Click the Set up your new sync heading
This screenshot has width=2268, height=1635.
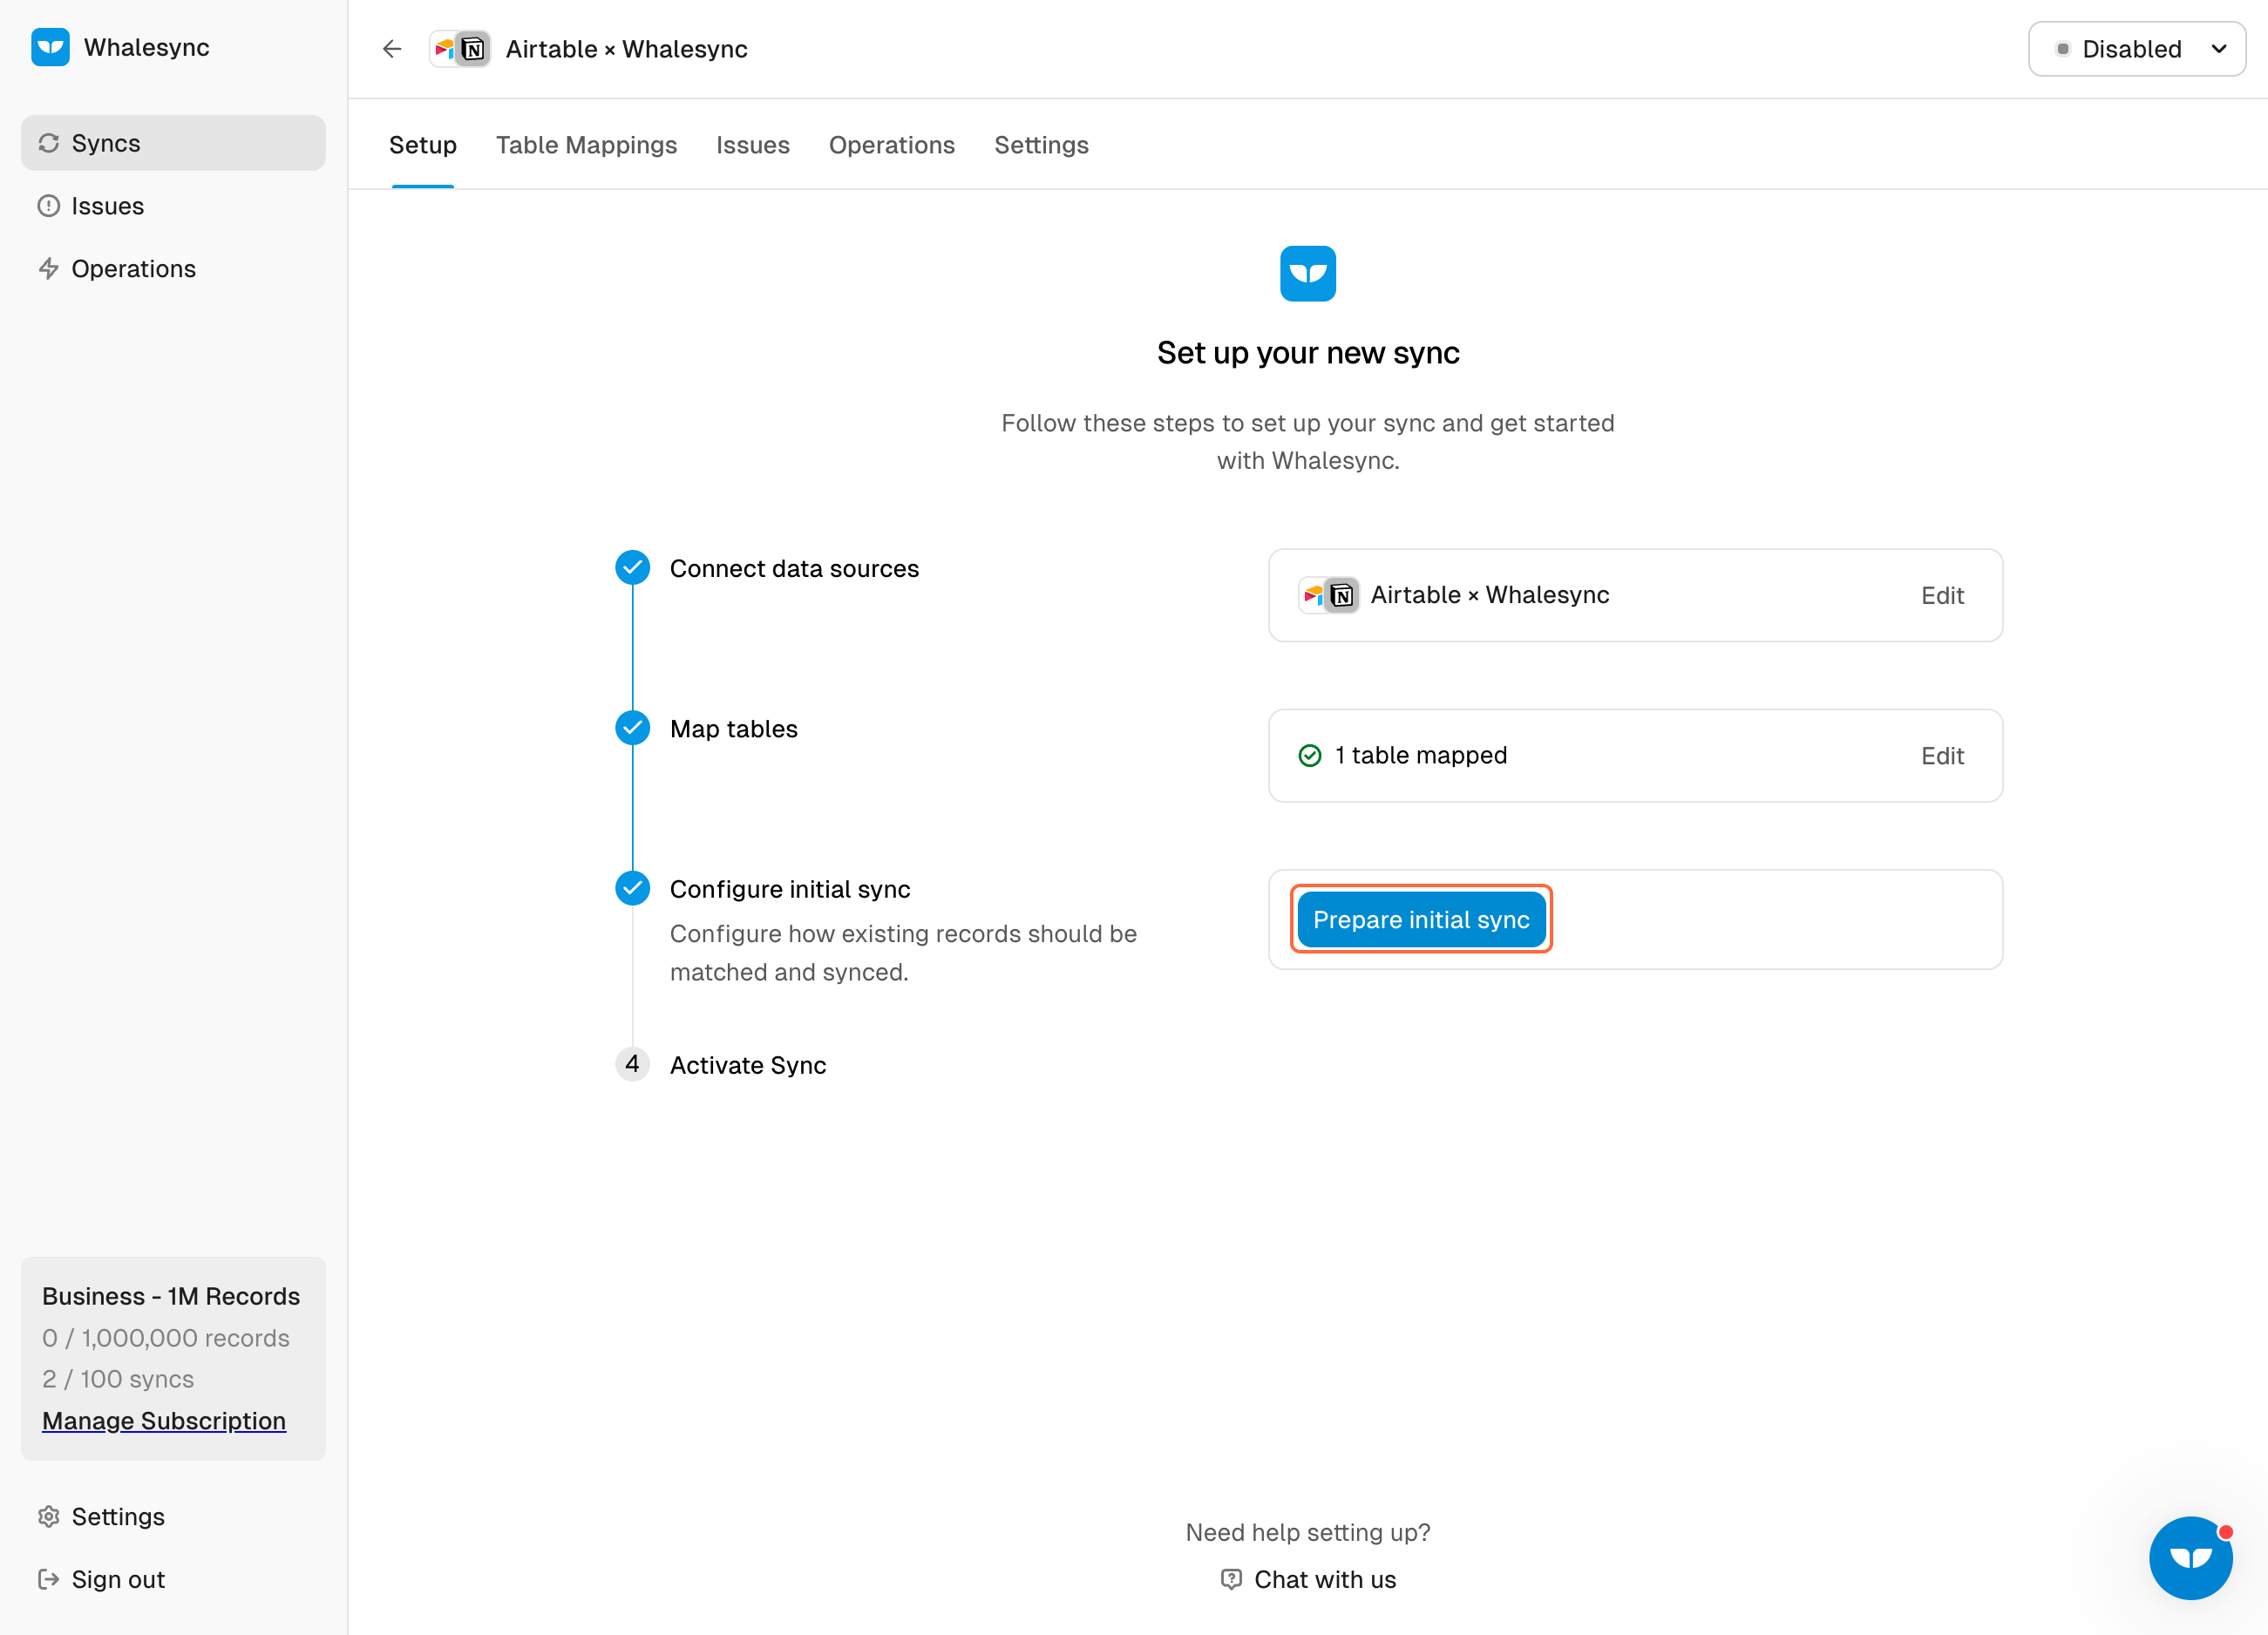tap(1308, 353)
